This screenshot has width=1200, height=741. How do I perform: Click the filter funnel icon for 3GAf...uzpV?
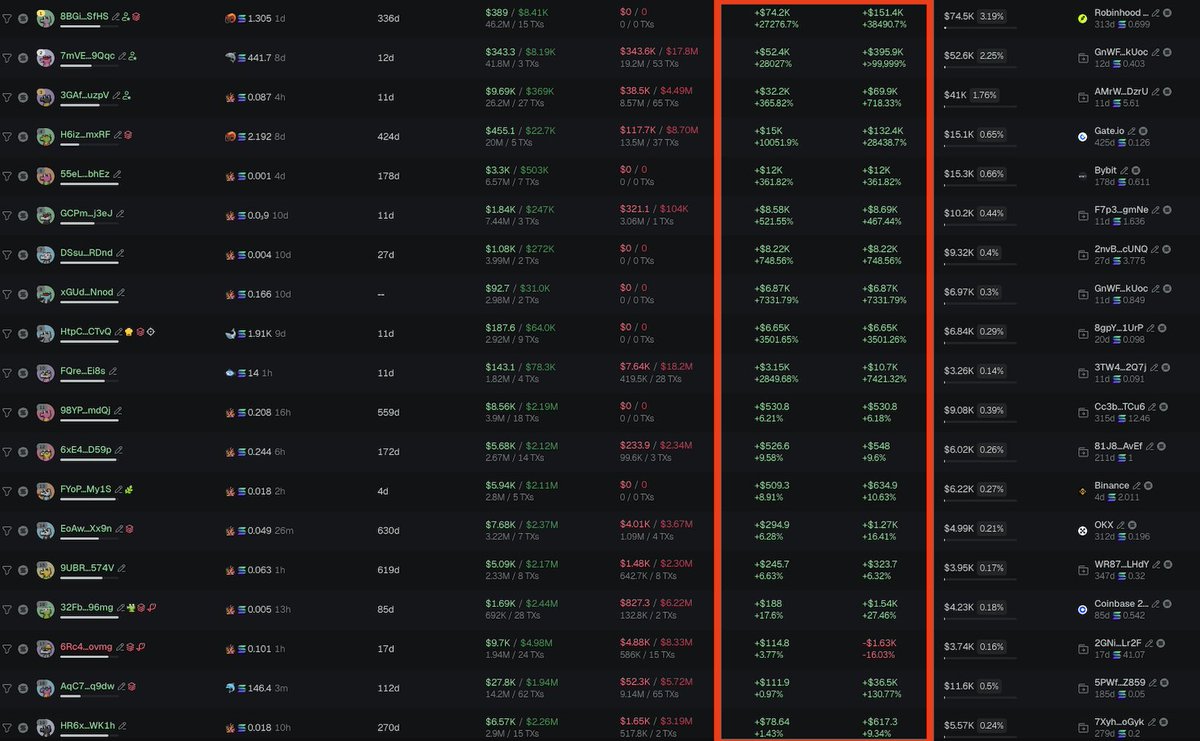tap(7, 97)
